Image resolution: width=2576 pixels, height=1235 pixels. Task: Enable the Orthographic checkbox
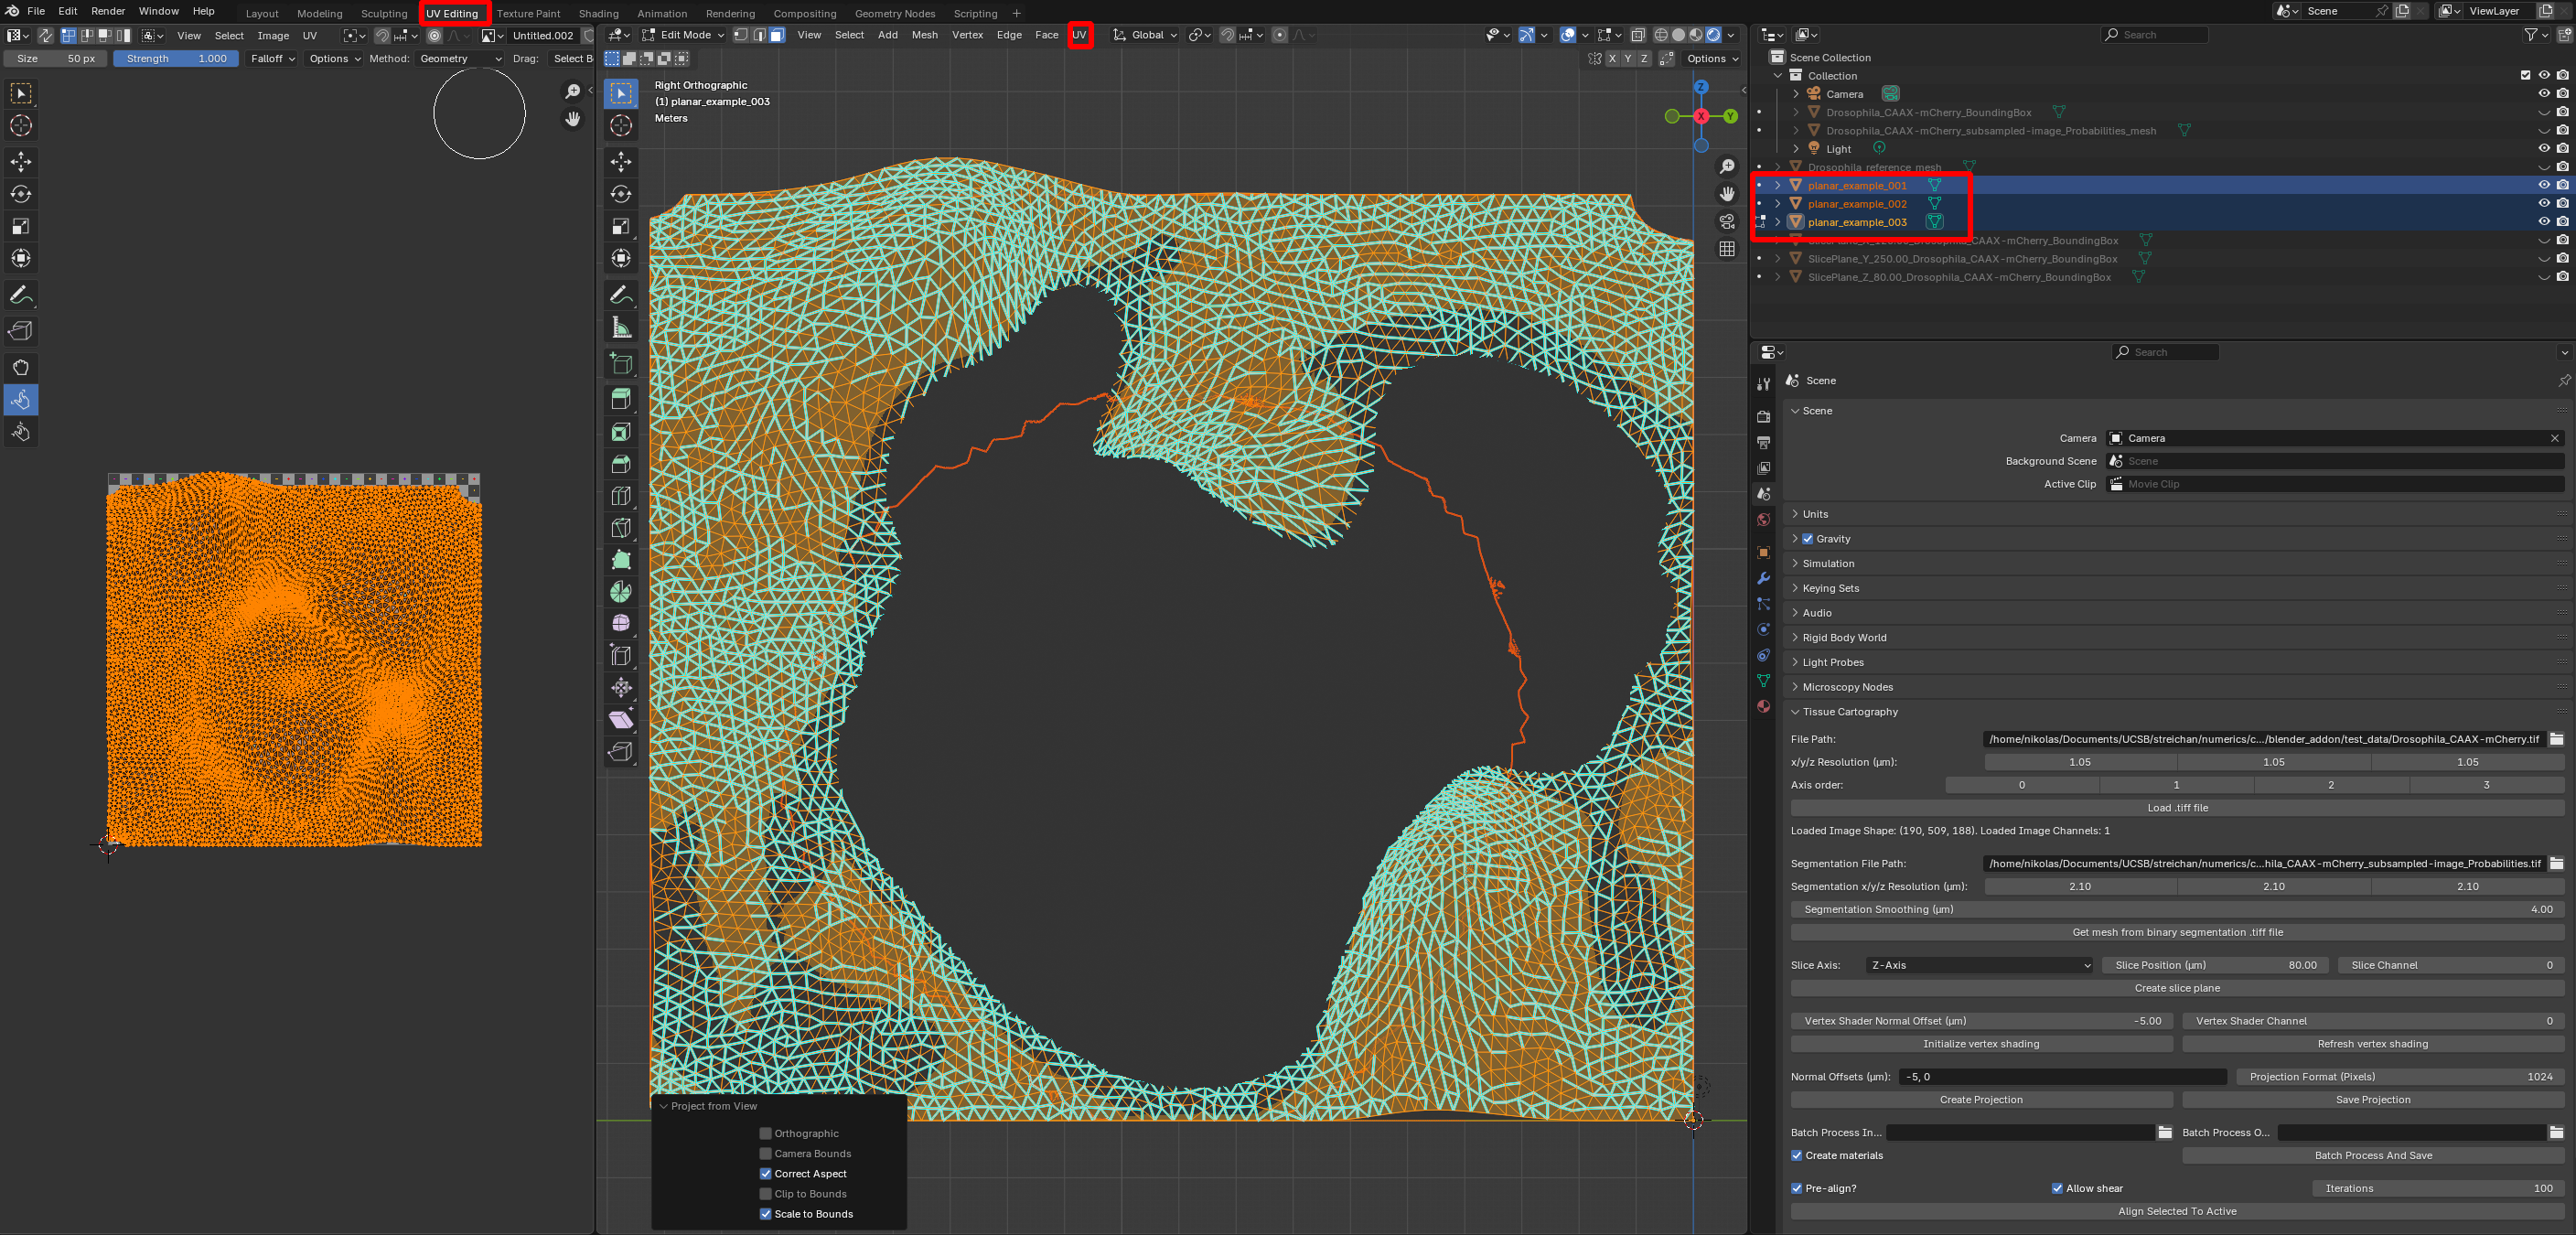[x=766, y=1133]
